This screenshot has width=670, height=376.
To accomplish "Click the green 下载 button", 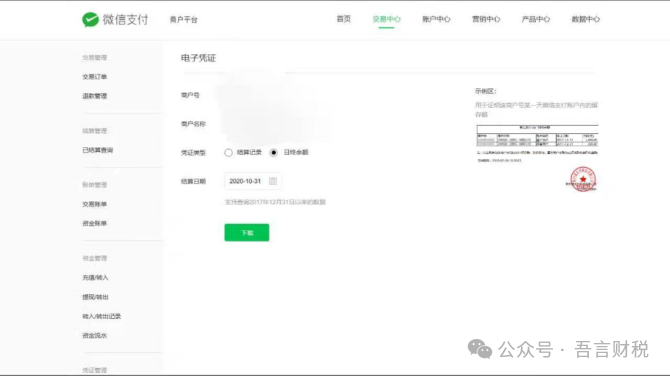I will pyautogui.click(x=247, y=232).
